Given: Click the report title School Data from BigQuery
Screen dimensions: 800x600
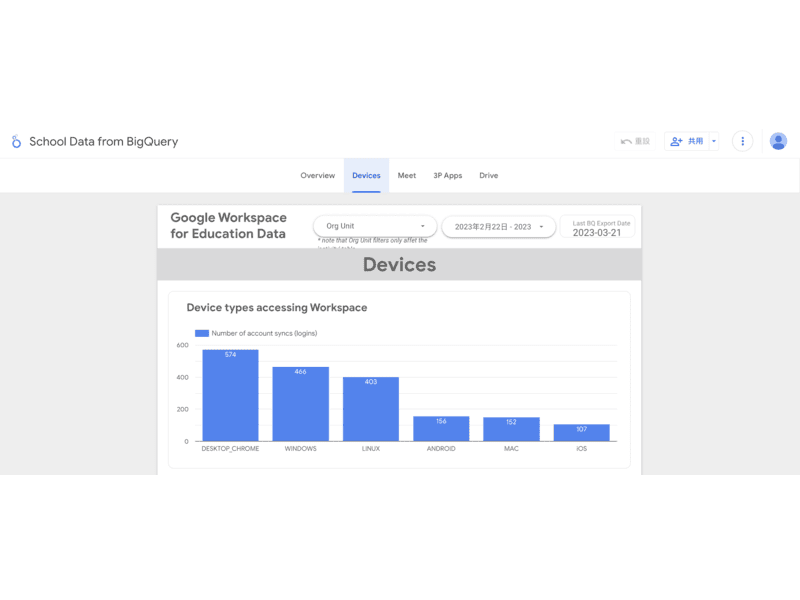Looking at the screenshot, I should (104, 141).
